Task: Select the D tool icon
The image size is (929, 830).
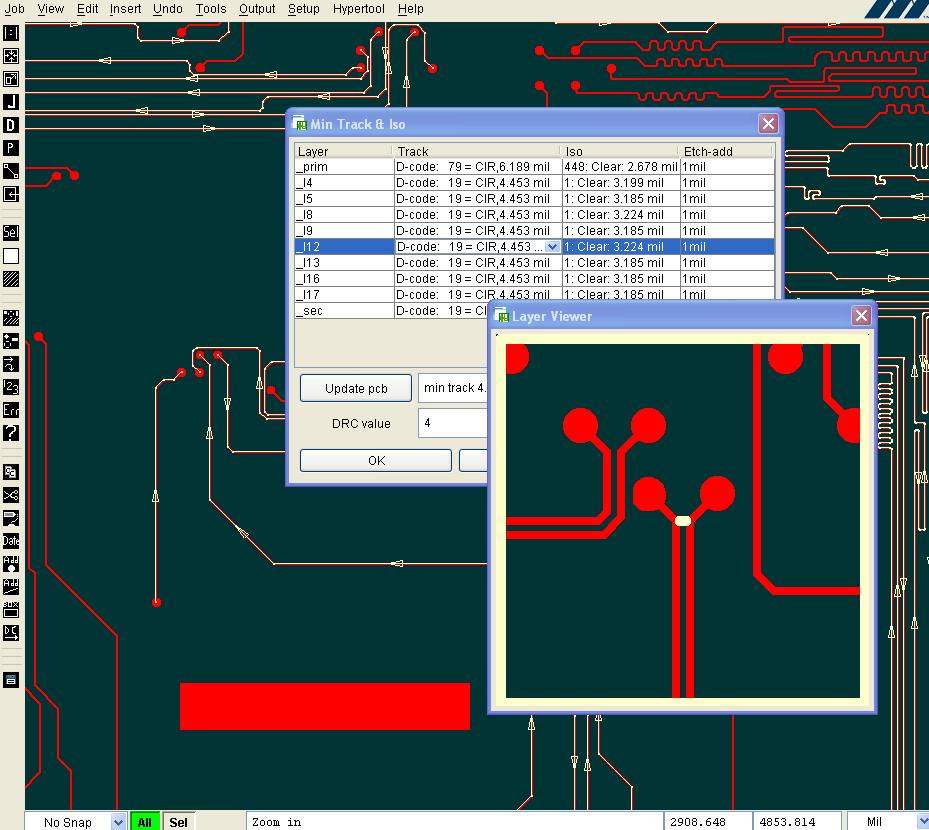Action: [11, 125]
